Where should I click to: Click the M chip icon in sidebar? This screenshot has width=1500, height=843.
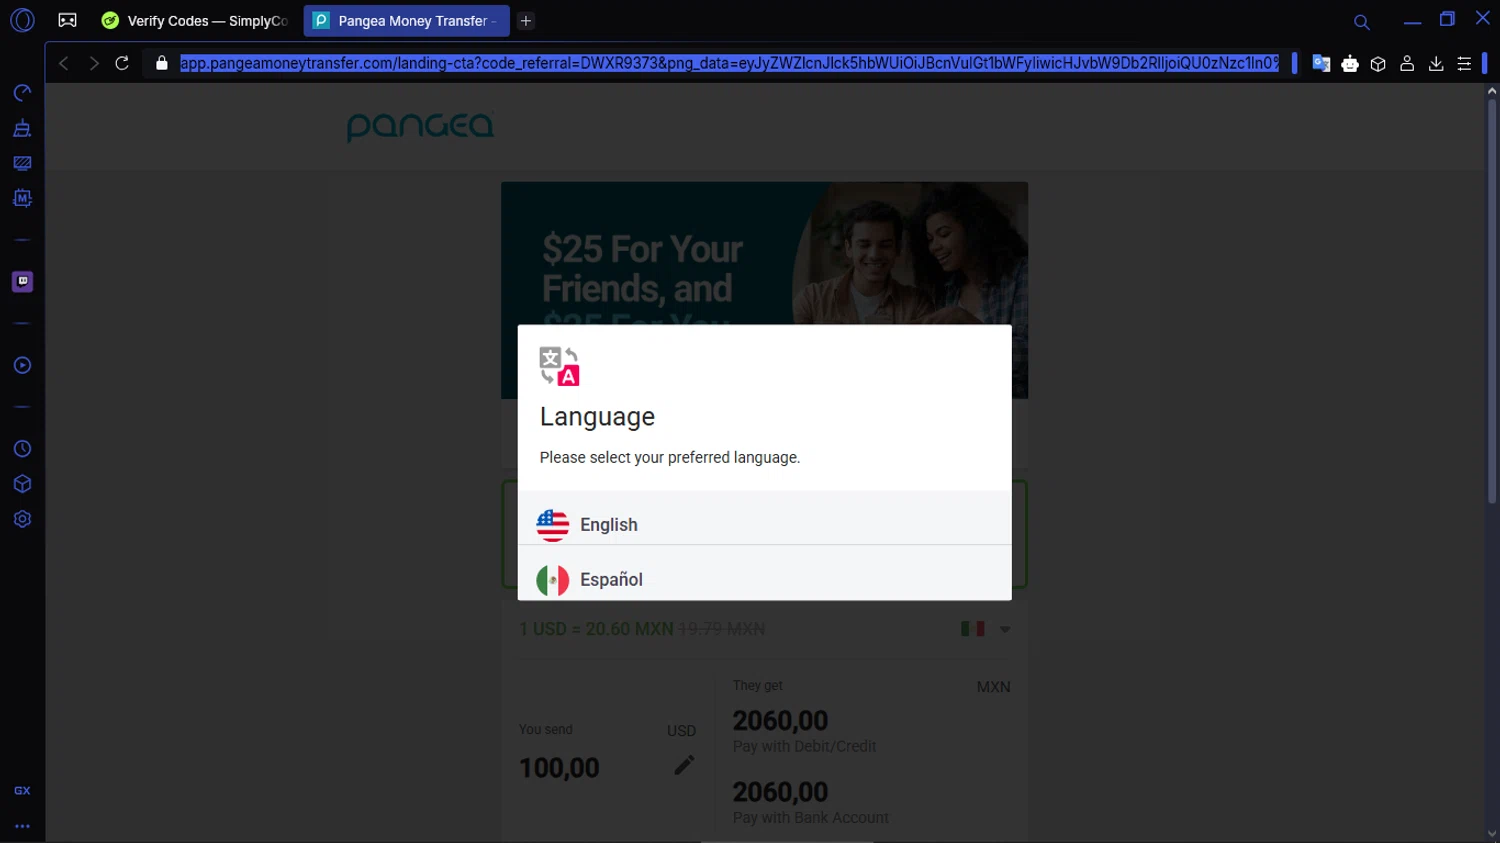(x=22, y=198)
